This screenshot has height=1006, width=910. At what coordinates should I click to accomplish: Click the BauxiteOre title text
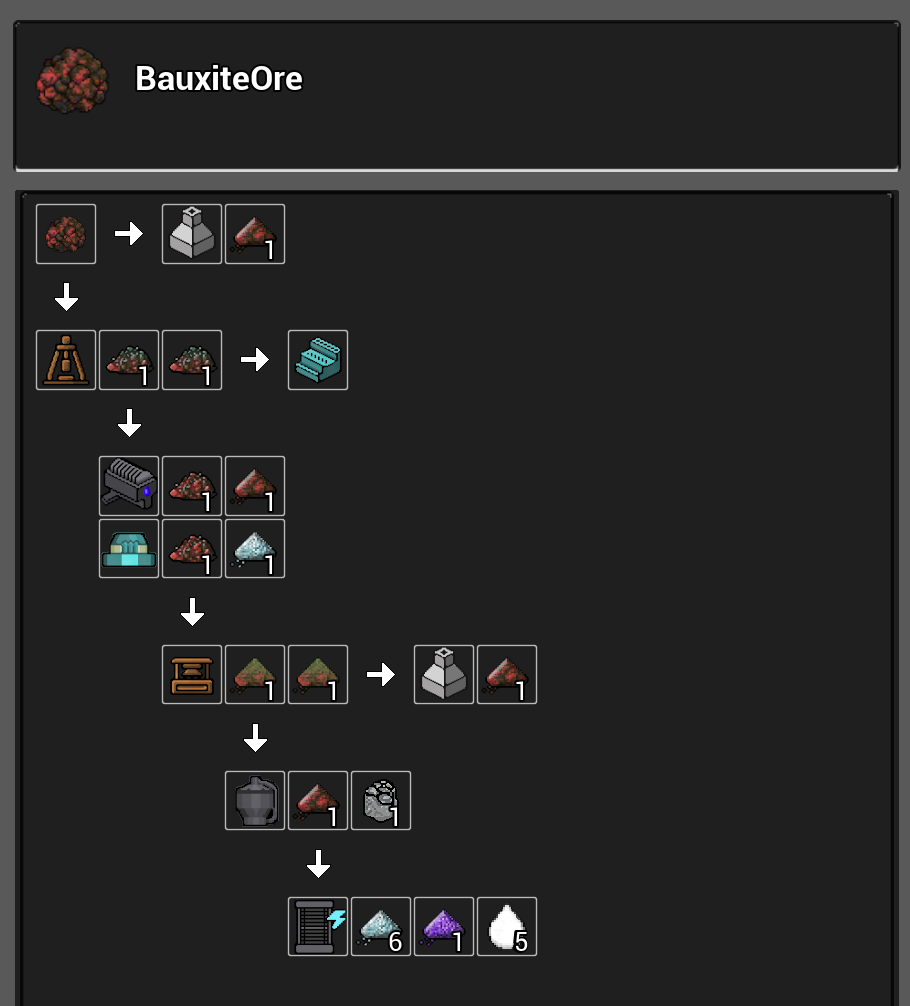[219, 79]
